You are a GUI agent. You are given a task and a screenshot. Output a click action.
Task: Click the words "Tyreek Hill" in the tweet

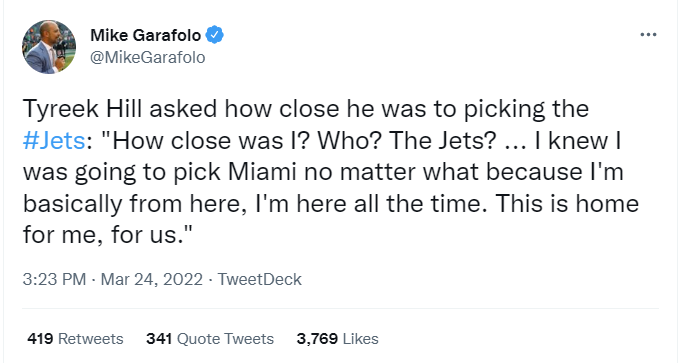pos(82,109)
